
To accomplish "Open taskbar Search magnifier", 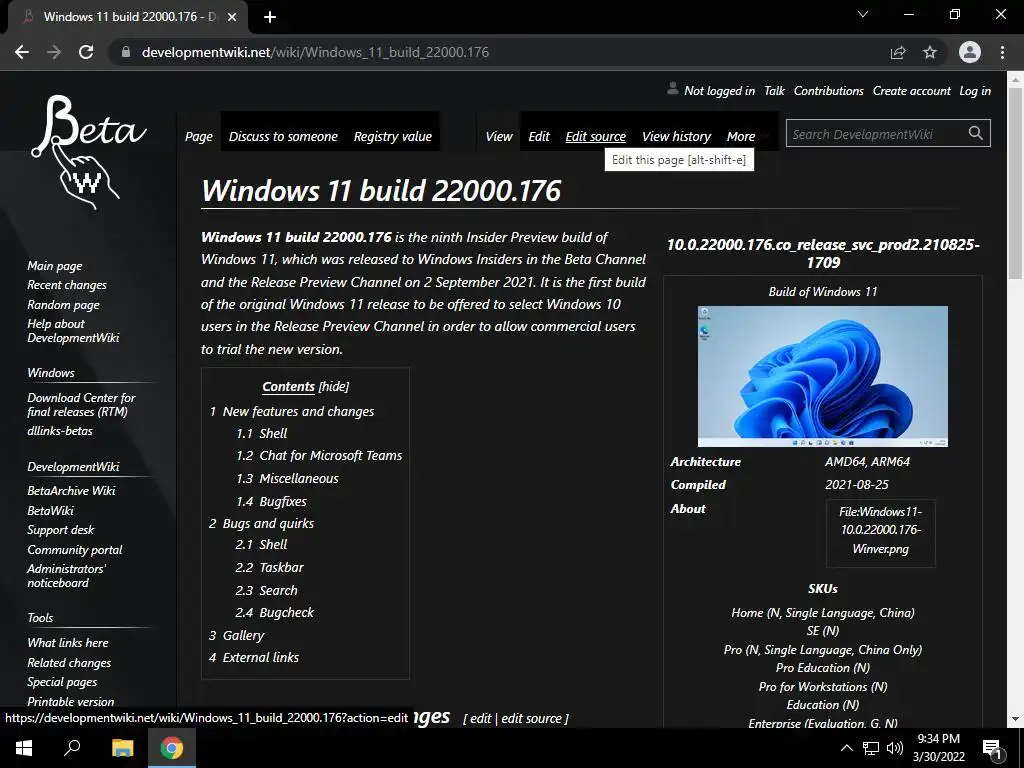I will click(72, 748).
